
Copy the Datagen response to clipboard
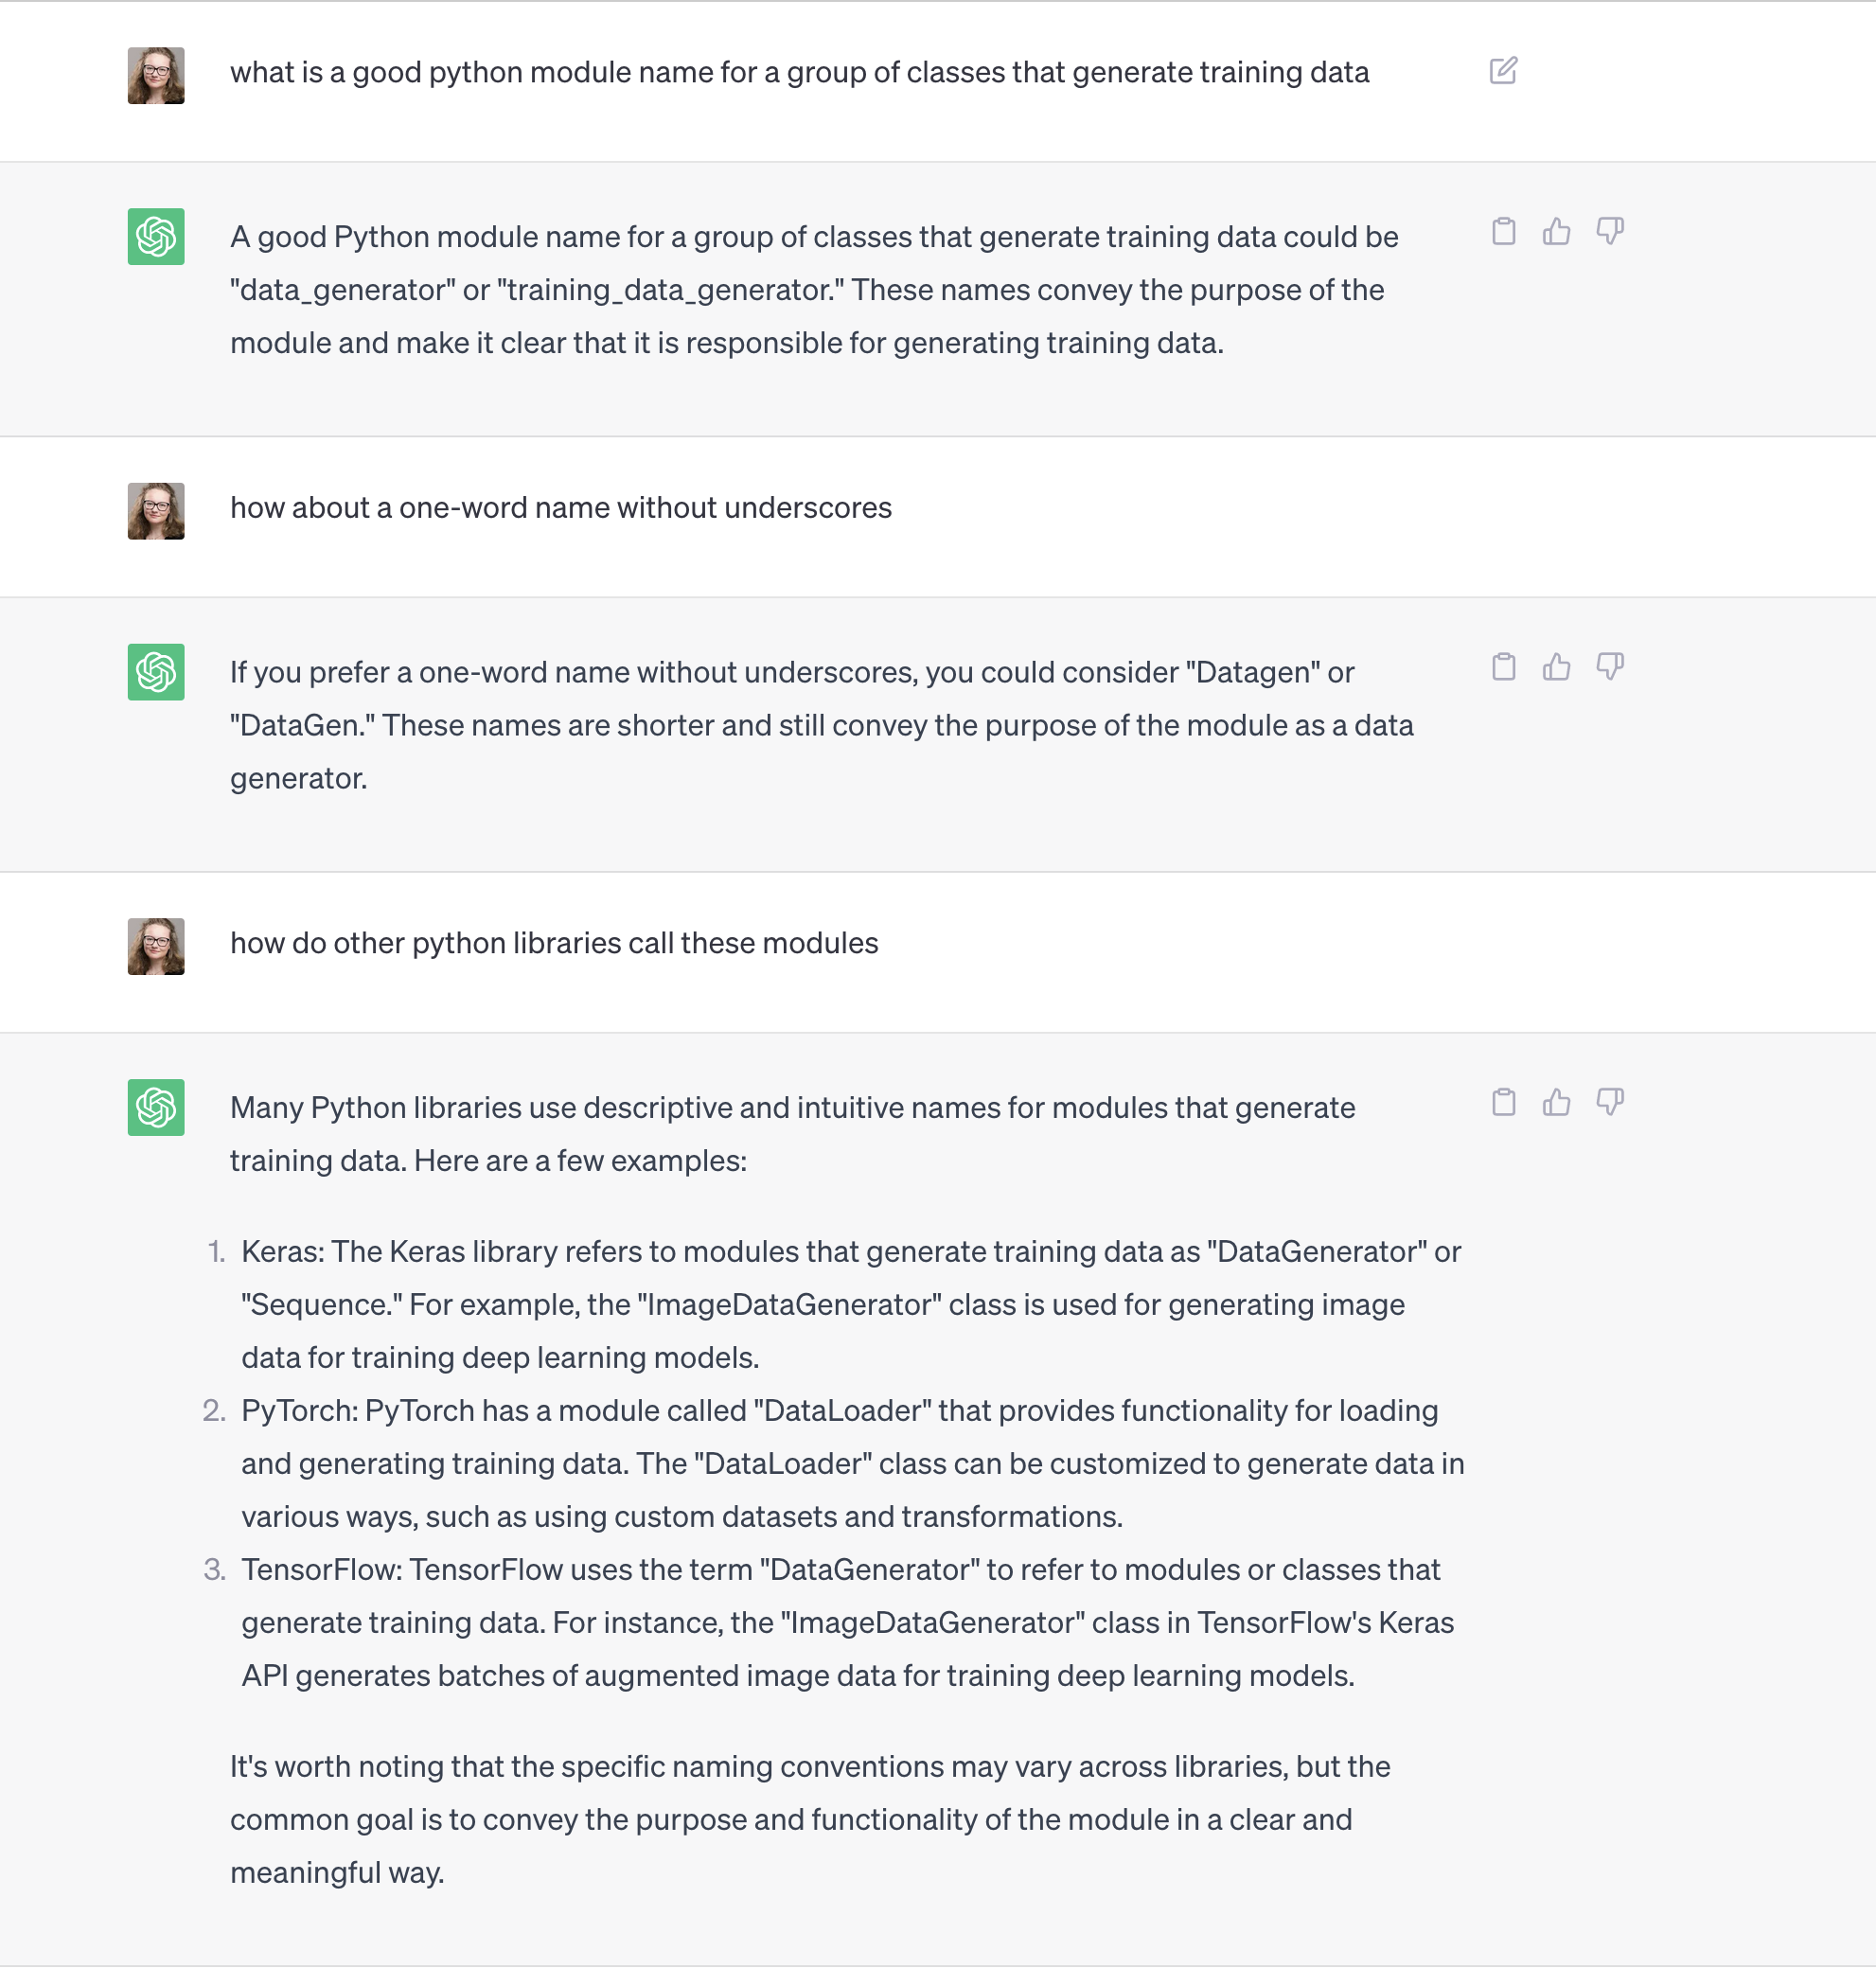tap(1503, 667)
